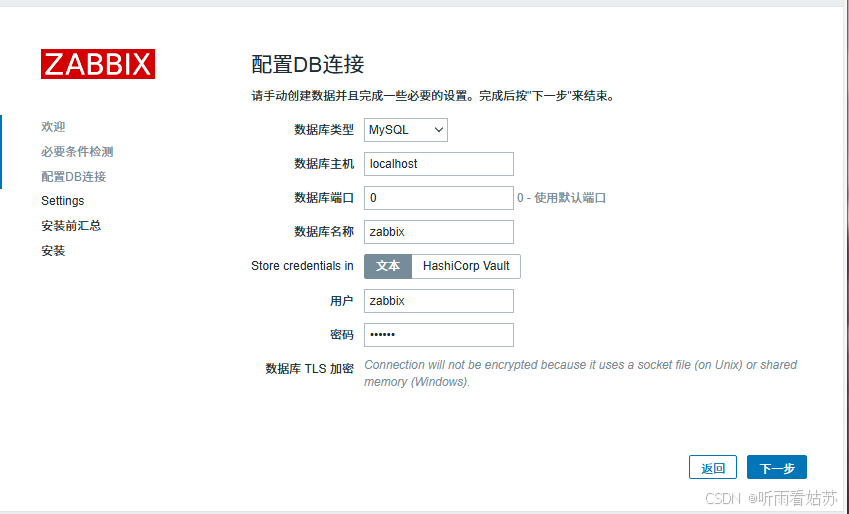Select HashiCorp Vault credentials option
The height and width of the screenshot is (514, 849).
[x=466, y=266]
